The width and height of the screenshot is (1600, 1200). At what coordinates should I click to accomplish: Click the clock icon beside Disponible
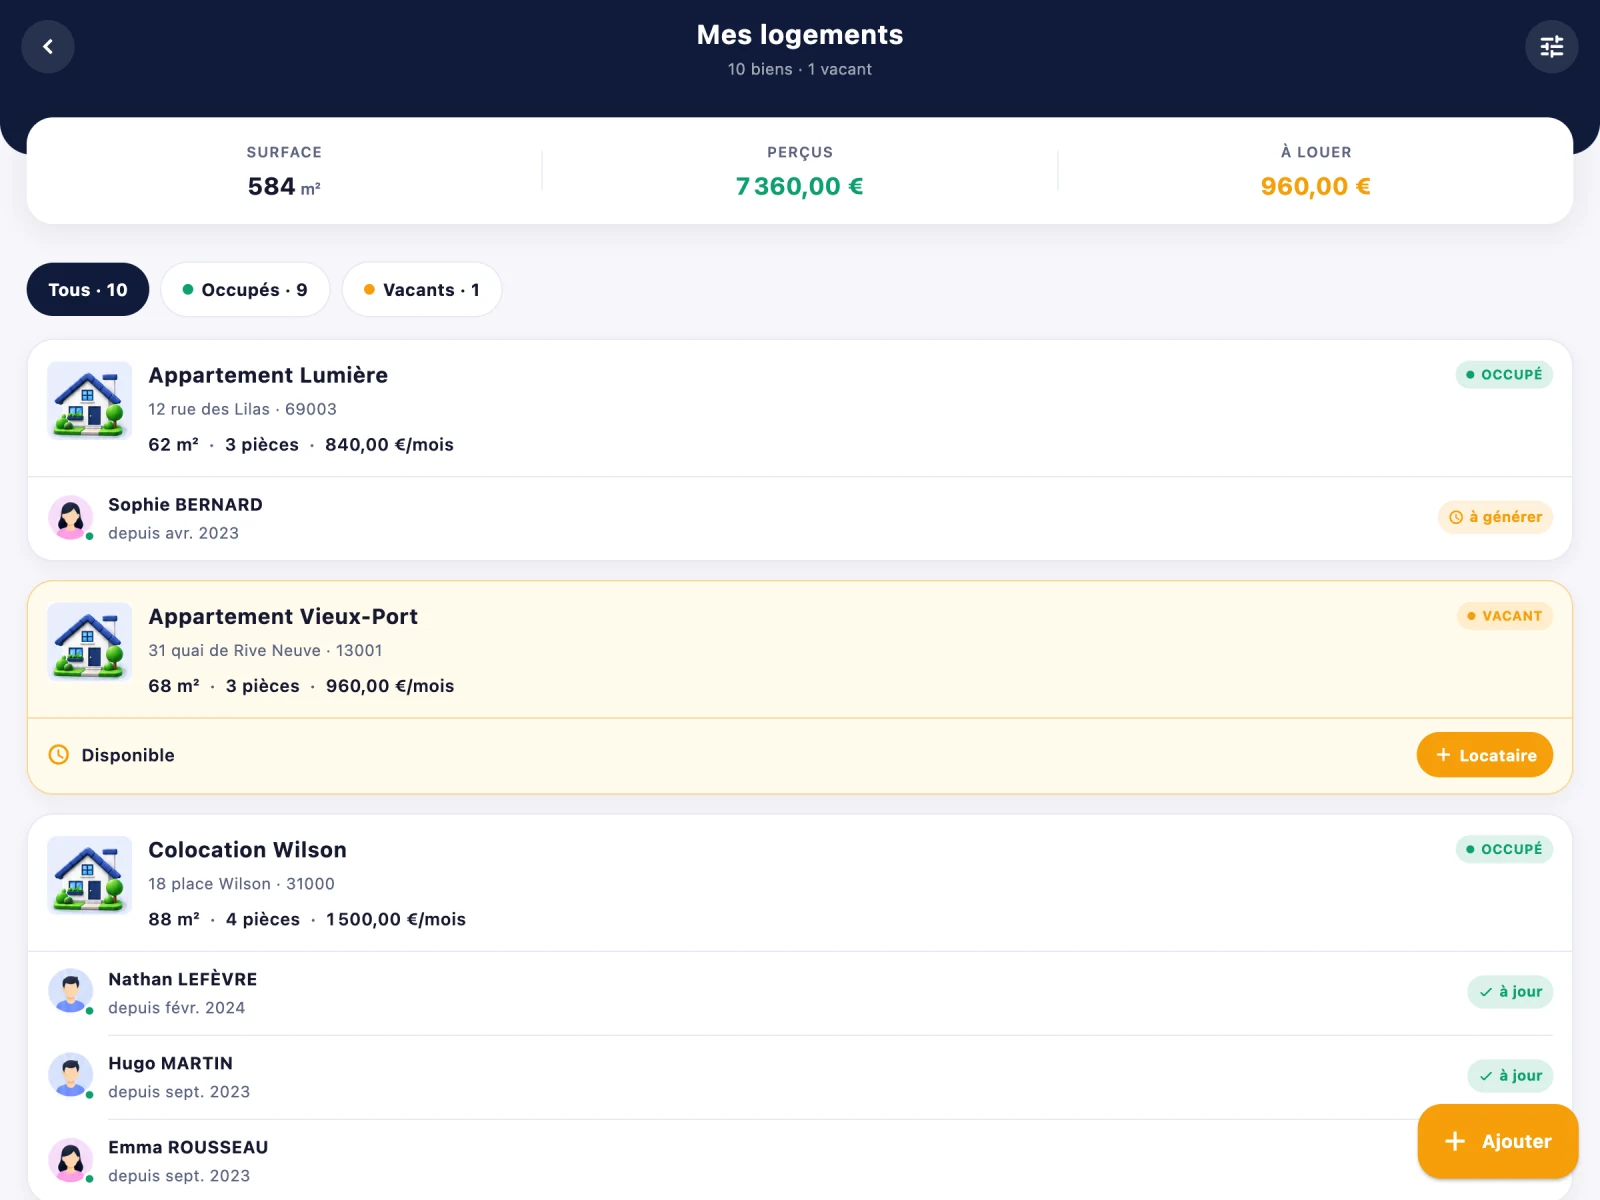click(x=59, y=755)
